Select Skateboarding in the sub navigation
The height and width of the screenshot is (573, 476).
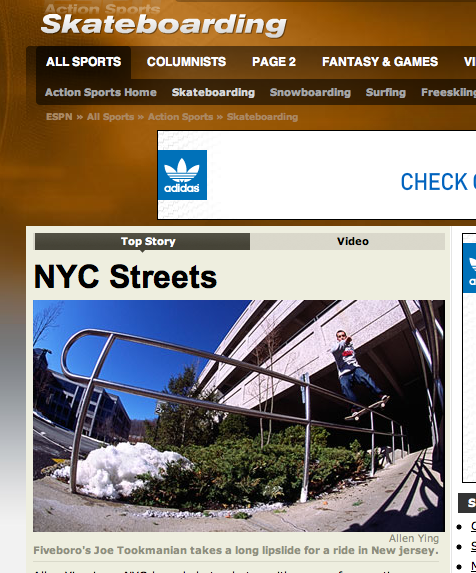click(213, 92)
